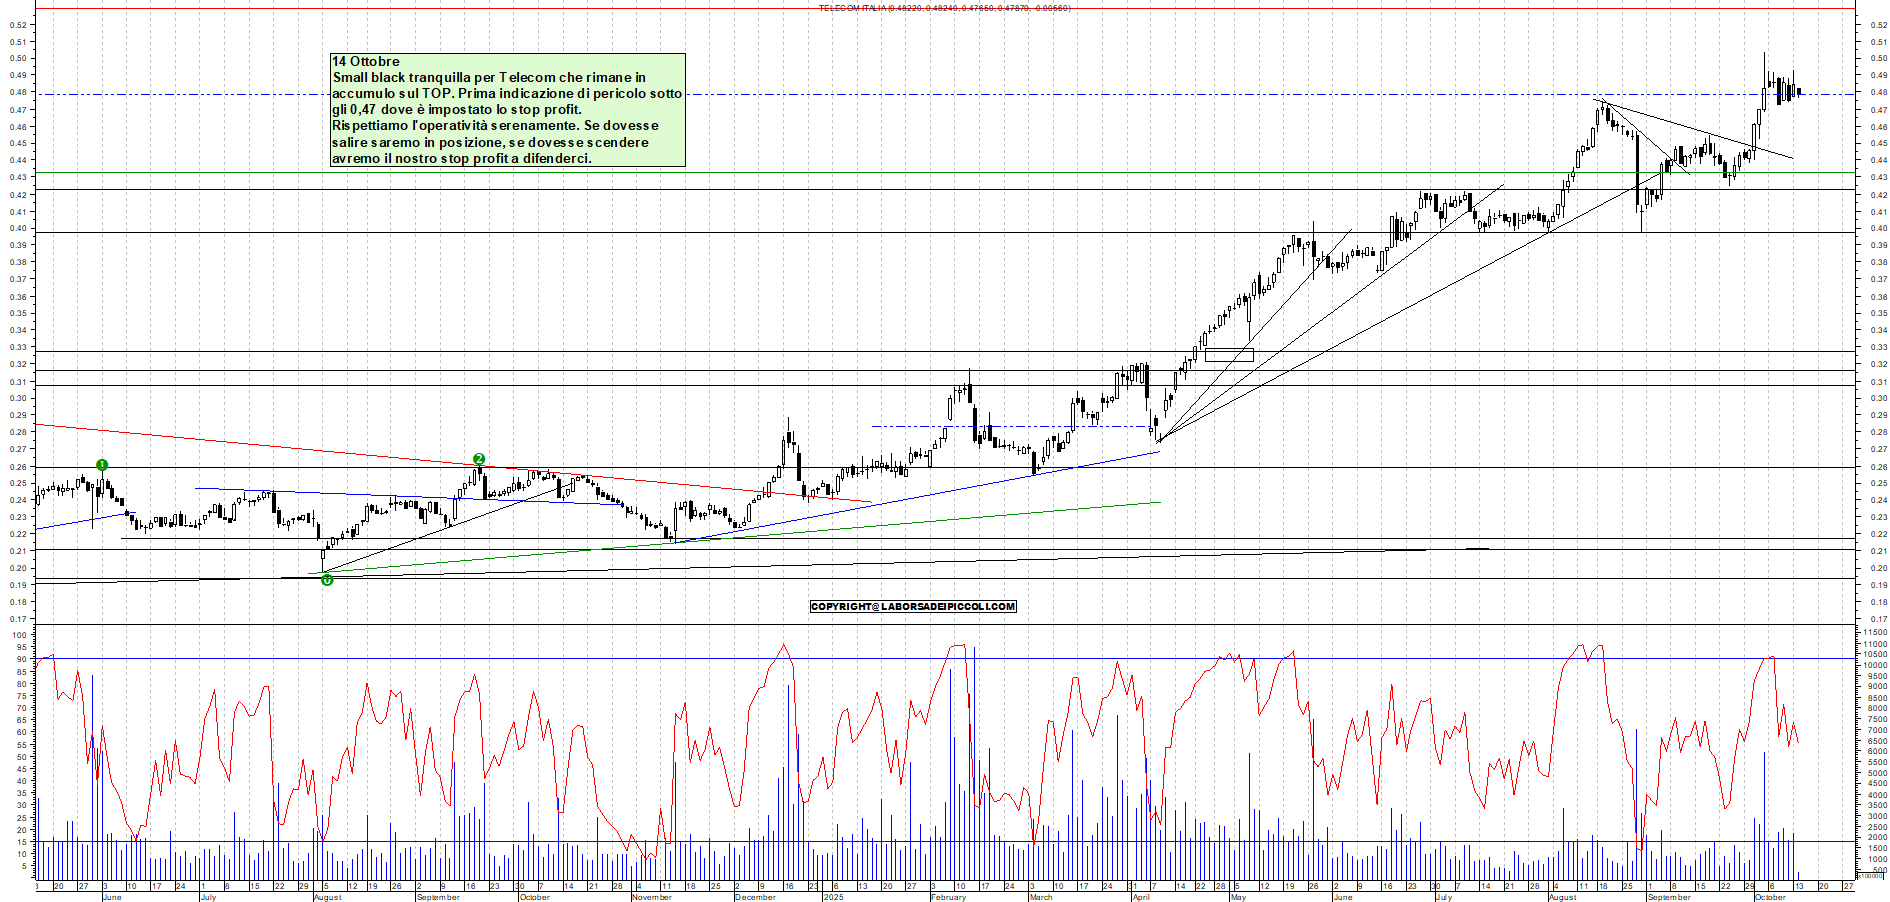
Task: Select the green circle marker numbered 2
Action: pyautogui.click(x=479, y=459)
